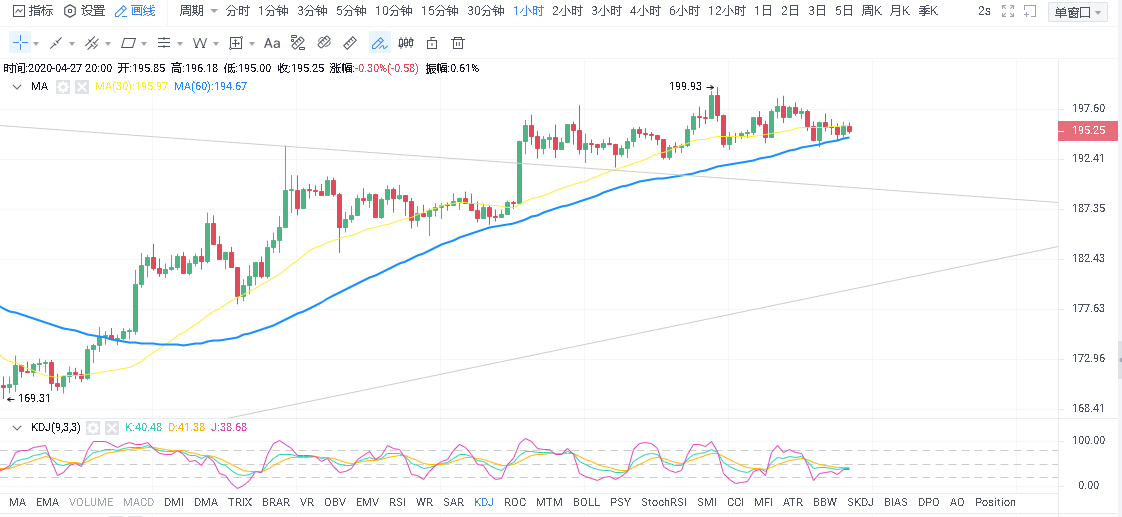Open the 单窗口 window layout dropdown
The width and height of the screenshot is (1122, 517).
pos(1078,12)
